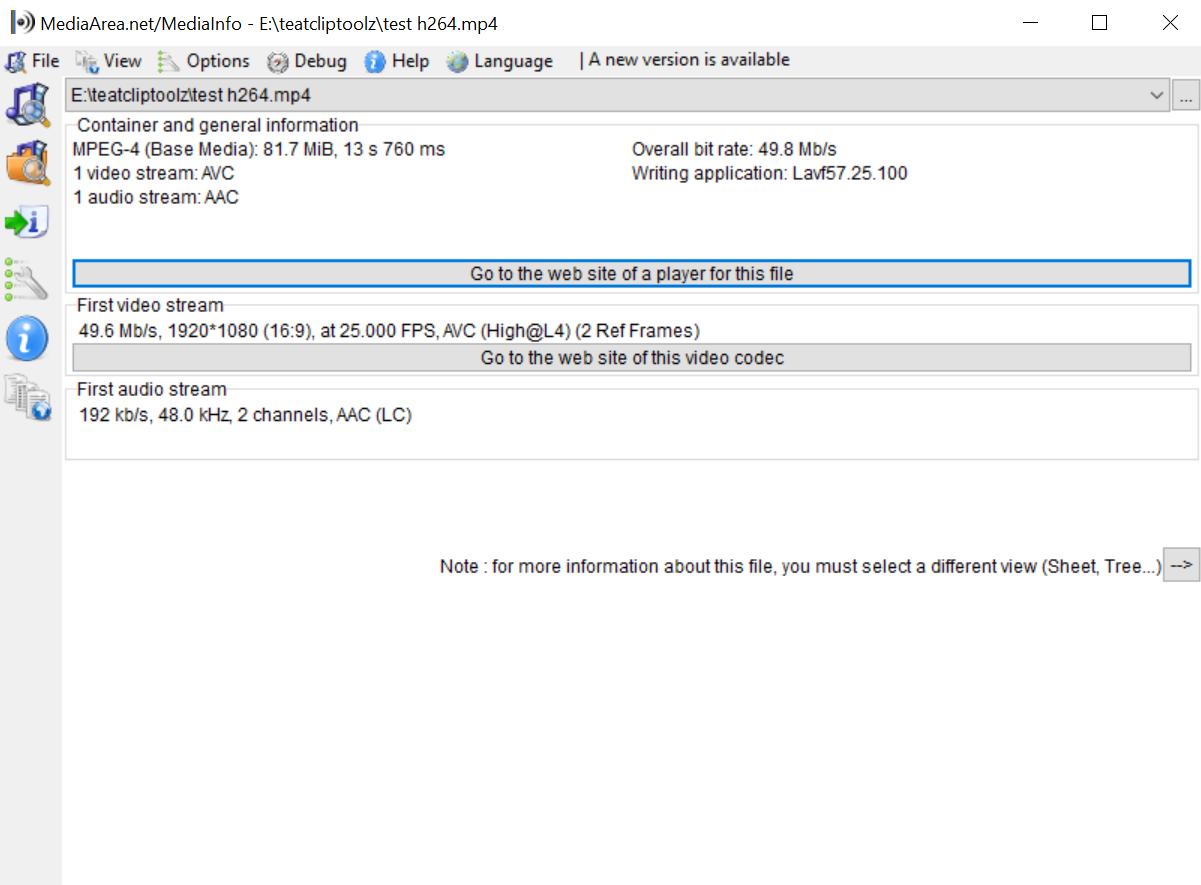Image resolution: width=1201 pixels, height=885 pixels.
Task: Click '1 audio stream: AAC' text
Action: coord(156,197)
